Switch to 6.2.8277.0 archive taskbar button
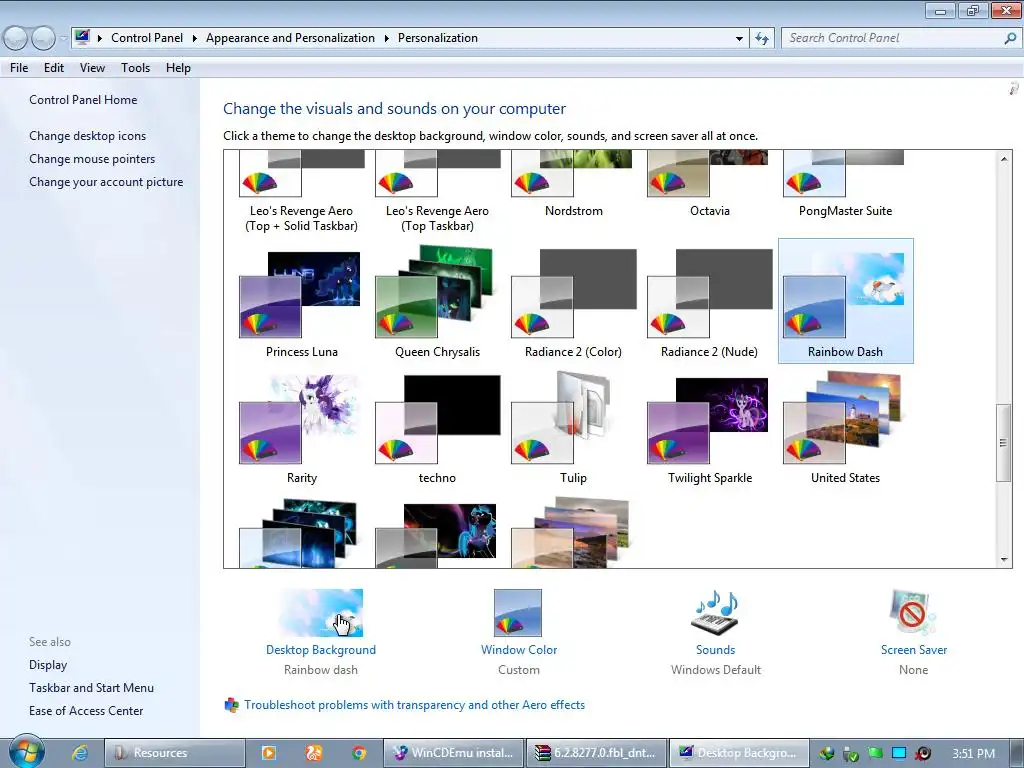This screenshot has width=1024, height=768. coord(596,753)
